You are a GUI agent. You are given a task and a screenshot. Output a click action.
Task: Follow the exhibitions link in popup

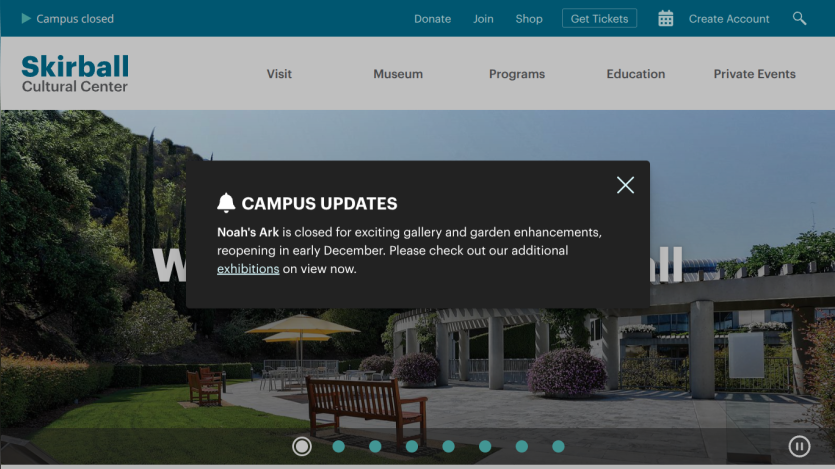pos(248,269)
